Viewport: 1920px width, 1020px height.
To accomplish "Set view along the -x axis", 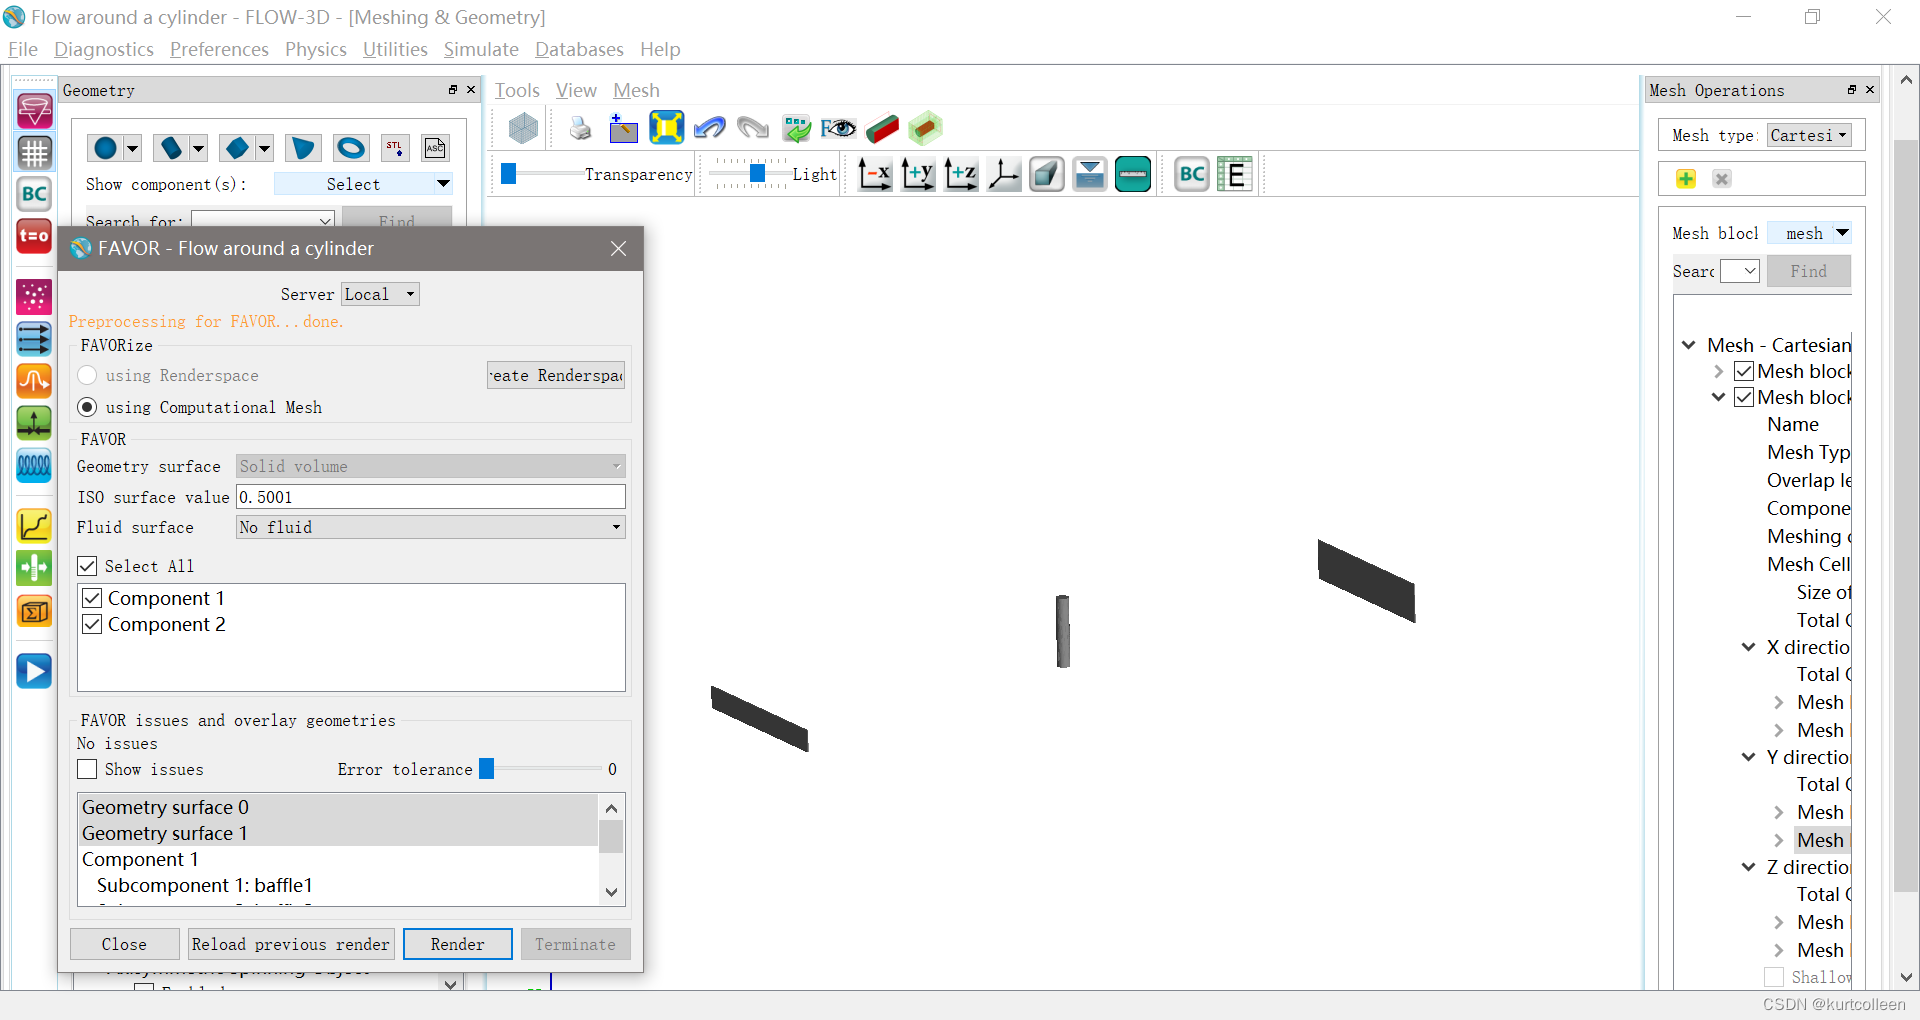I will [873, 173].
